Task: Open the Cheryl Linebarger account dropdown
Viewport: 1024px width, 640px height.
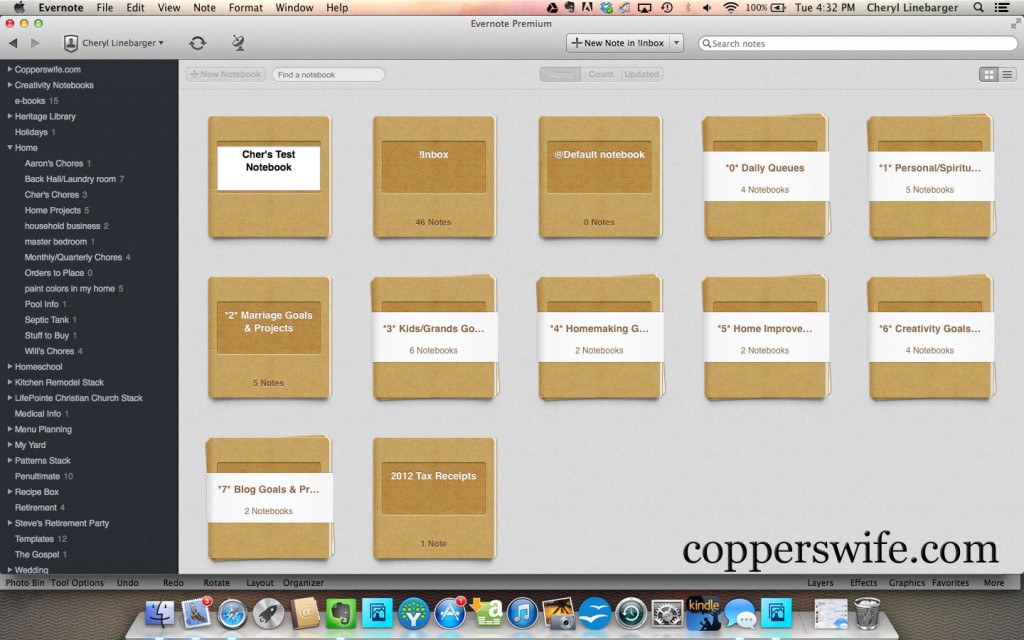Action: click(x=114, y=43)
